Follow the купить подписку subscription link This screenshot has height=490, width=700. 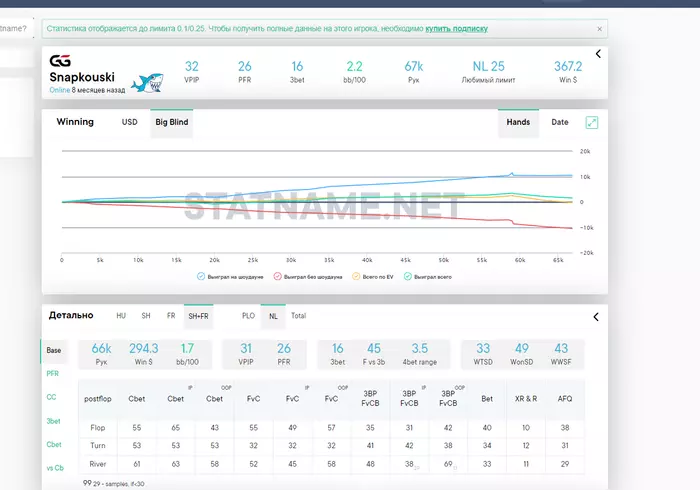(456, 29)
